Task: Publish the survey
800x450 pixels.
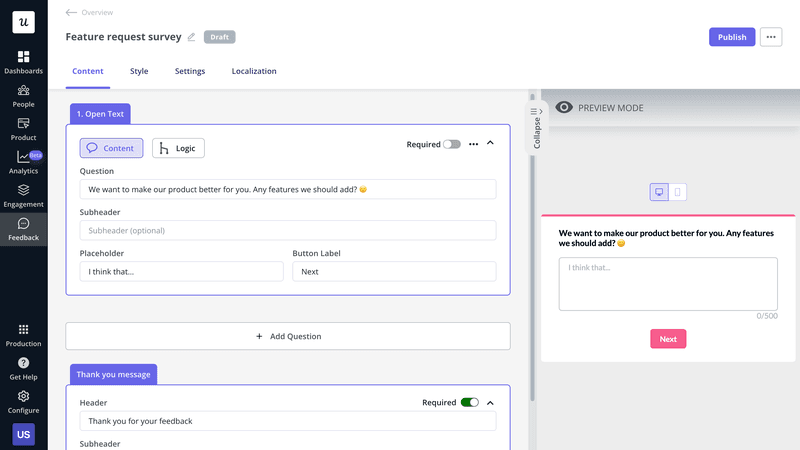Action: (732, 37)
